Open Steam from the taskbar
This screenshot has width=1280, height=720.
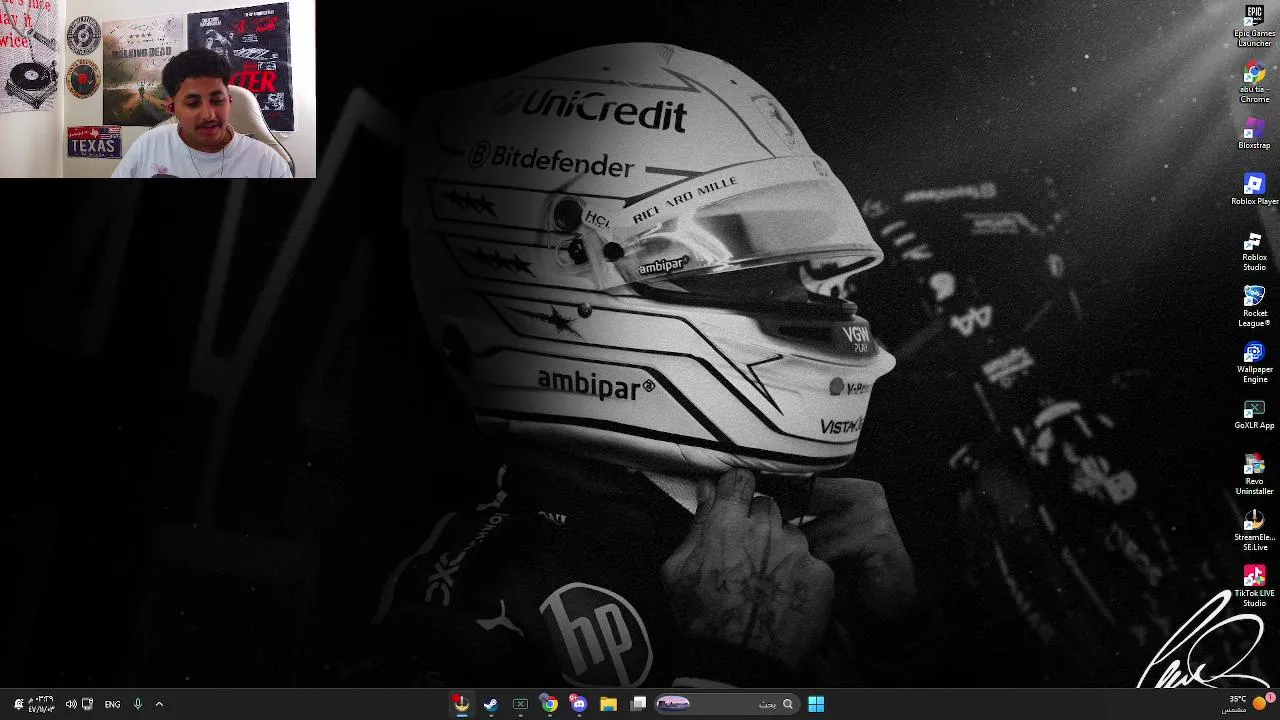tap(490, 704)
